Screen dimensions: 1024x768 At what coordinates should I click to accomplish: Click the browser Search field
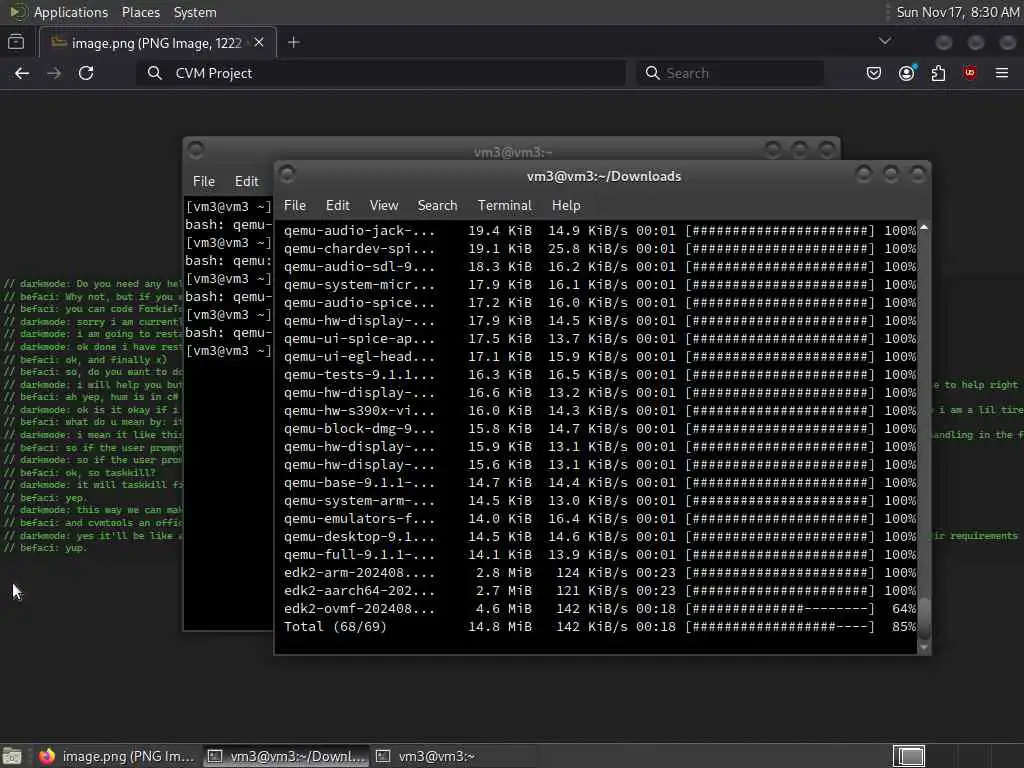coord(730,73)
